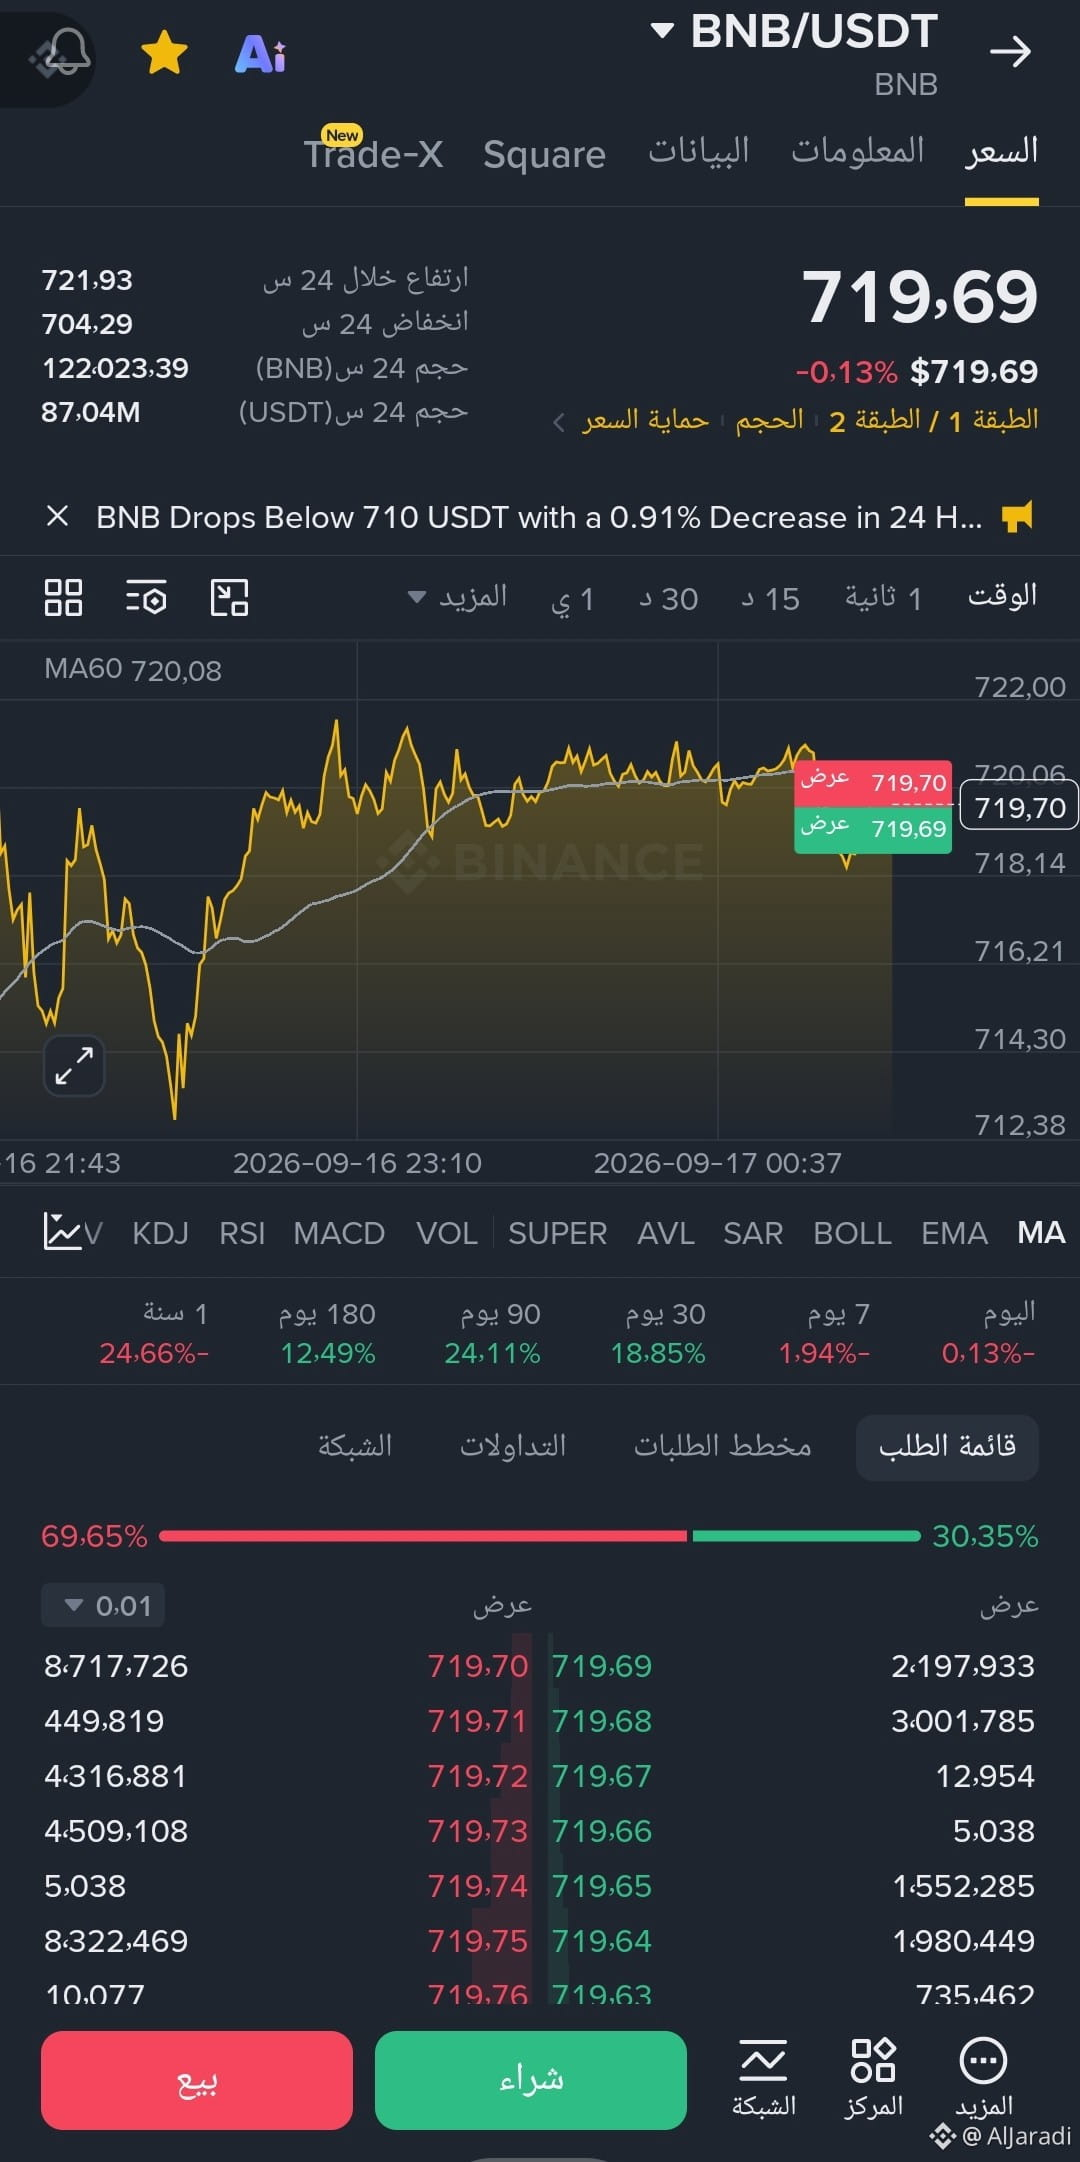Image resolution: width=1080 pixels, height=2162 pixels.
Task: Click the buy/sell ratio bar
Action: coord(540,1535)
